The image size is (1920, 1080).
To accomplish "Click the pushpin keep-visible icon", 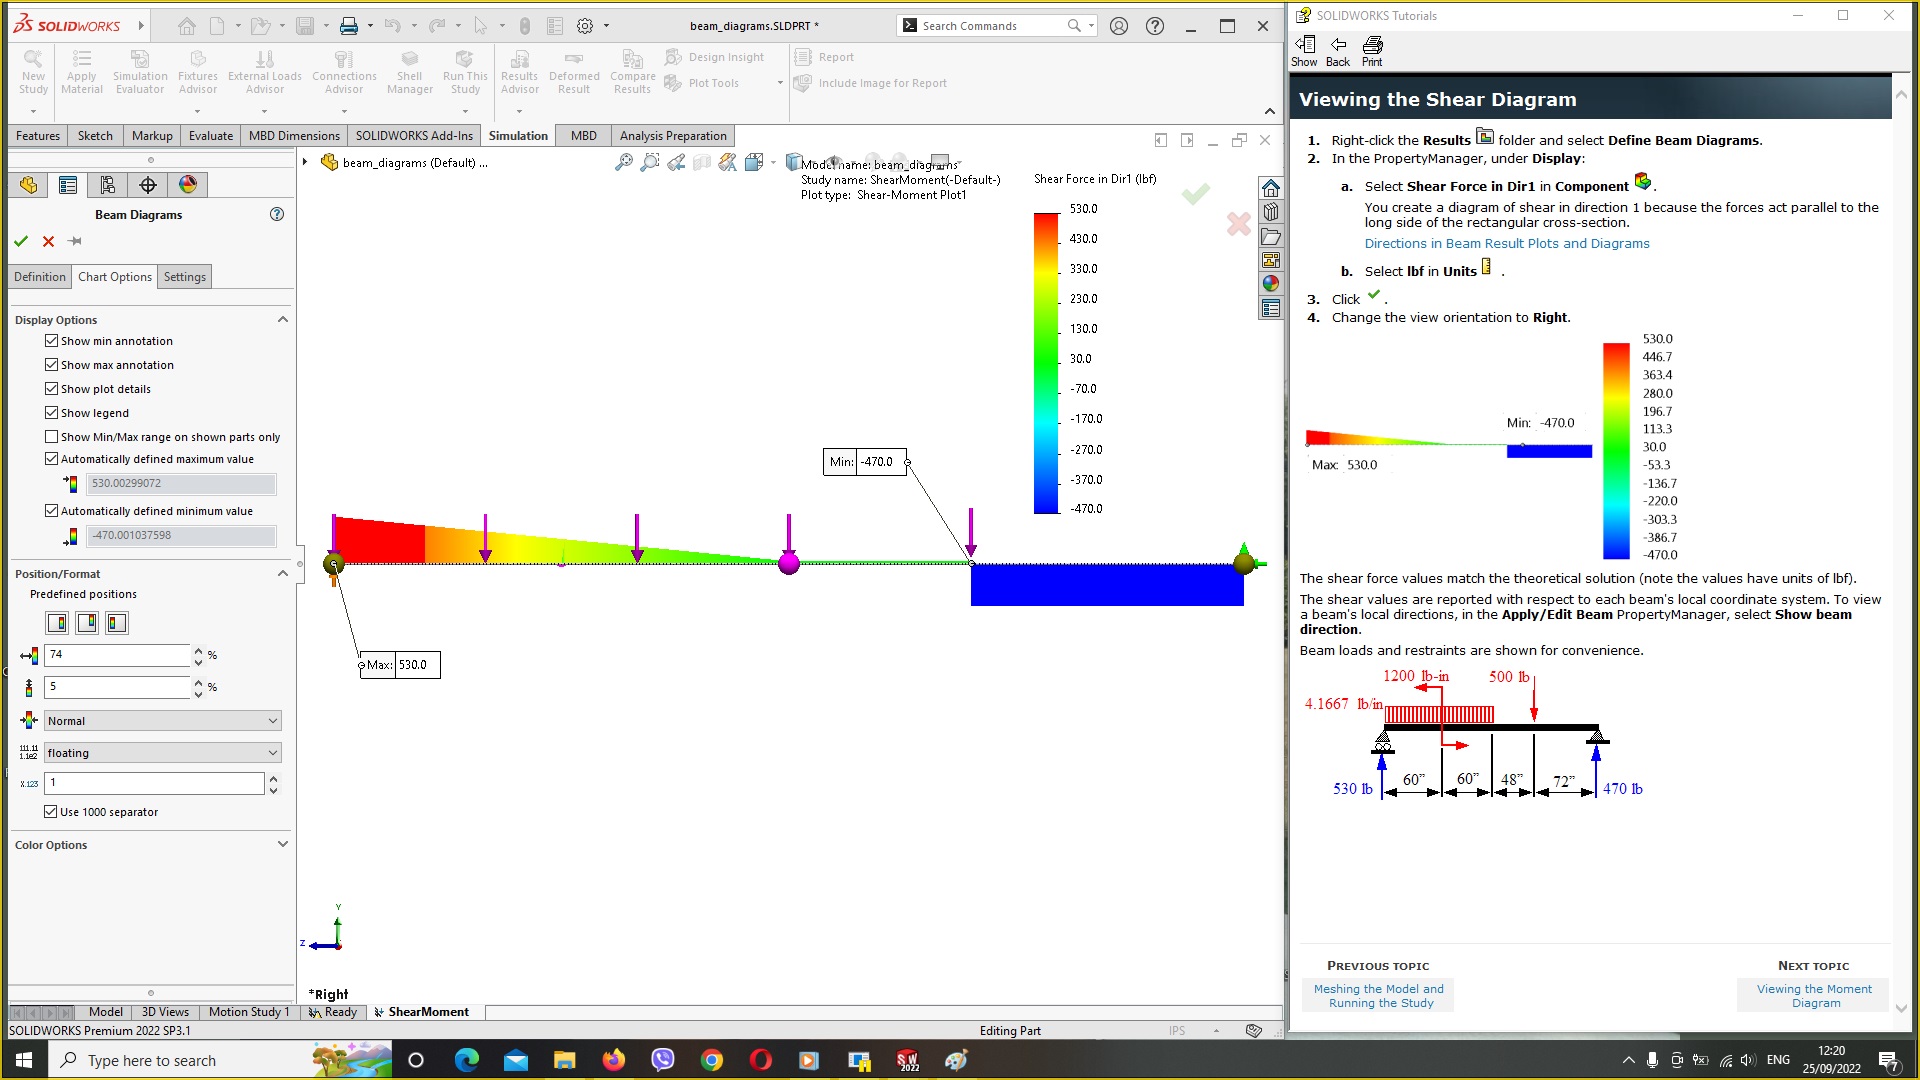I will point(75,241).
